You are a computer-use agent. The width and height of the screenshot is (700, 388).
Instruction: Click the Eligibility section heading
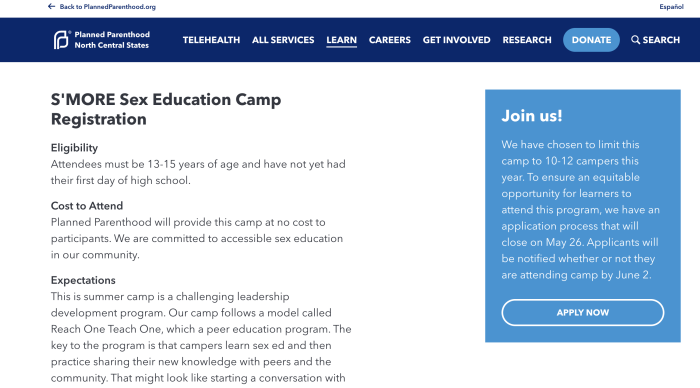click(74, 148)
